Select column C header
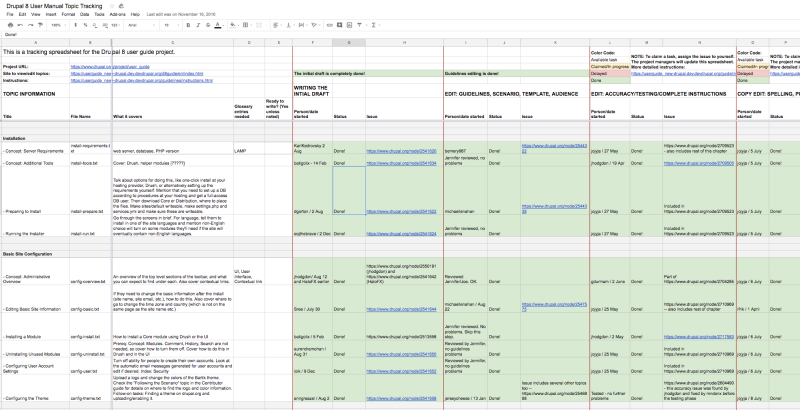The height and width of the screenshot is (410, 800). 173,43
